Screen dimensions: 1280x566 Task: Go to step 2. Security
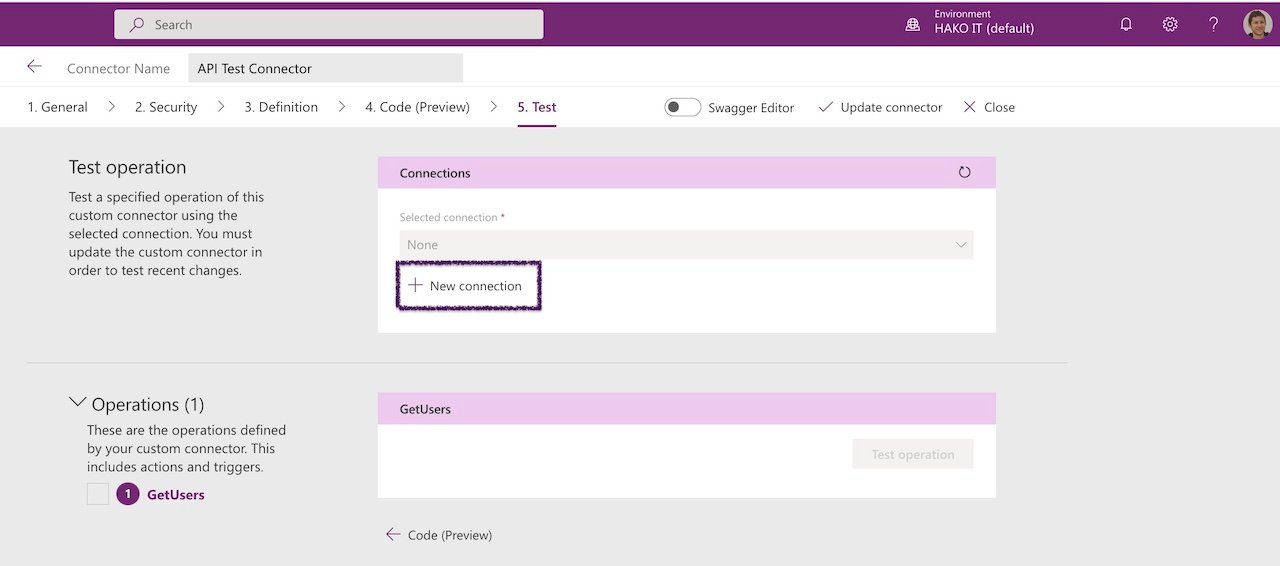166,107
